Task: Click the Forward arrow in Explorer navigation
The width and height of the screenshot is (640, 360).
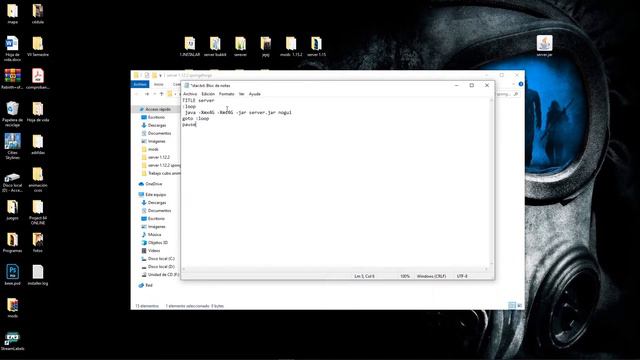Action: (147, 94)
